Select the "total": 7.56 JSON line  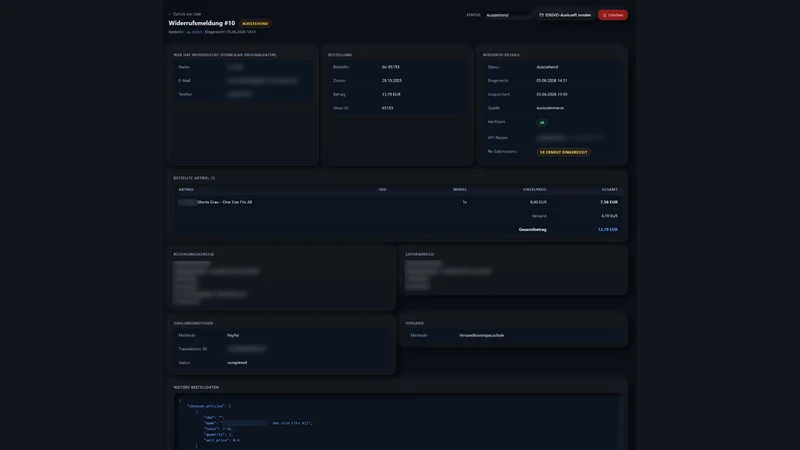218,429
